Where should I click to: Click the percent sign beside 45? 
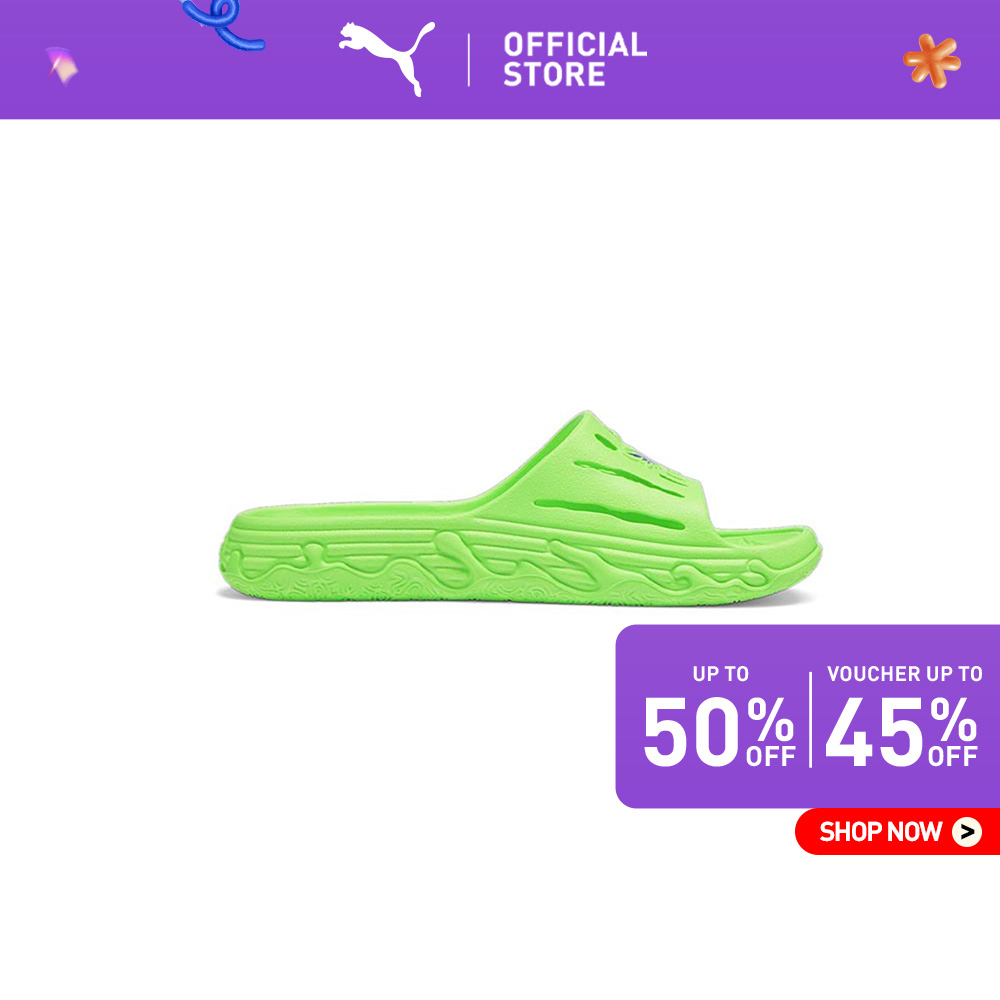[x=953, y=719]
